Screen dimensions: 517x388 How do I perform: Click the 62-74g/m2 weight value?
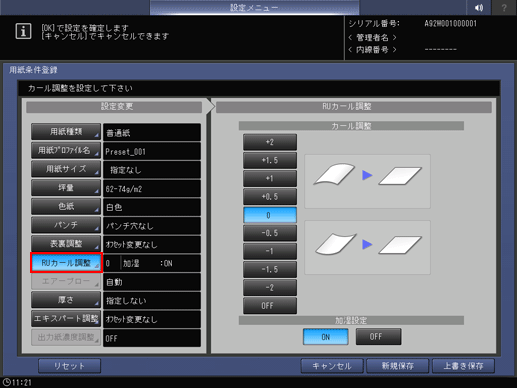(x=152, y=188)
